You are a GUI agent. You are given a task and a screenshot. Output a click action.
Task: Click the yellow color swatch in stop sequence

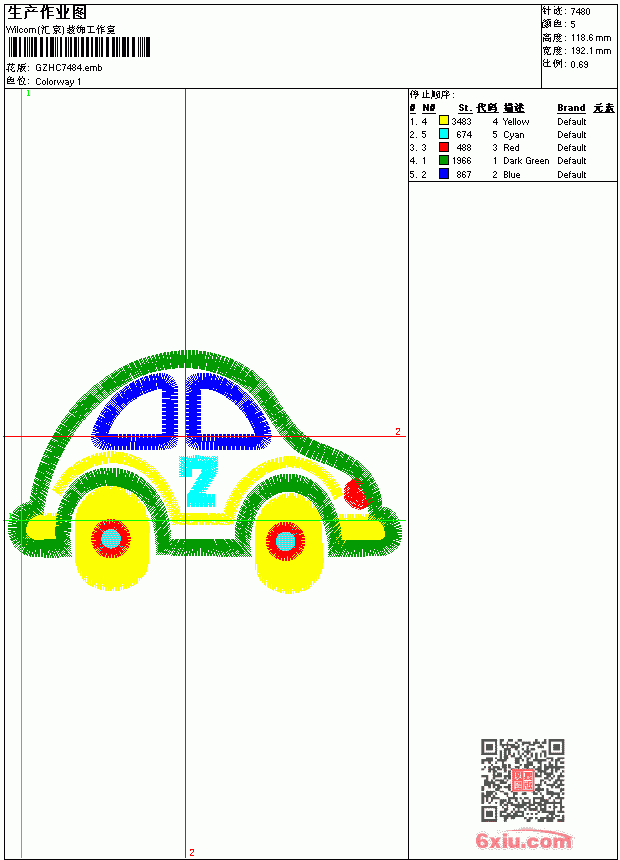444,121
